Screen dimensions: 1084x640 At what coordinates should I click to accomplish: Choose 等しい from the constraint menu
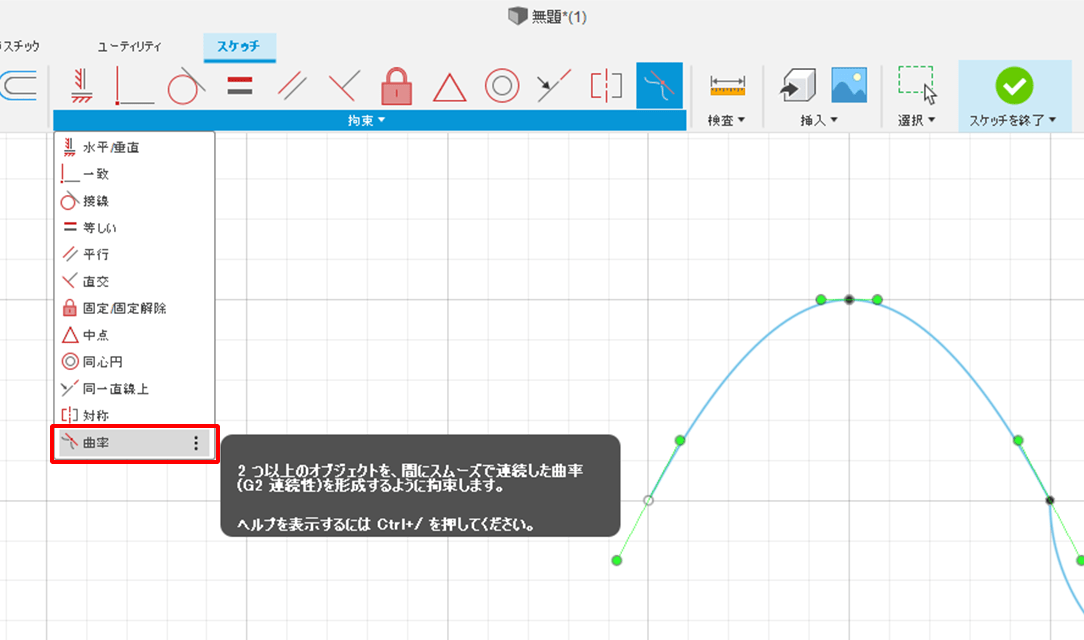(134, 227)
